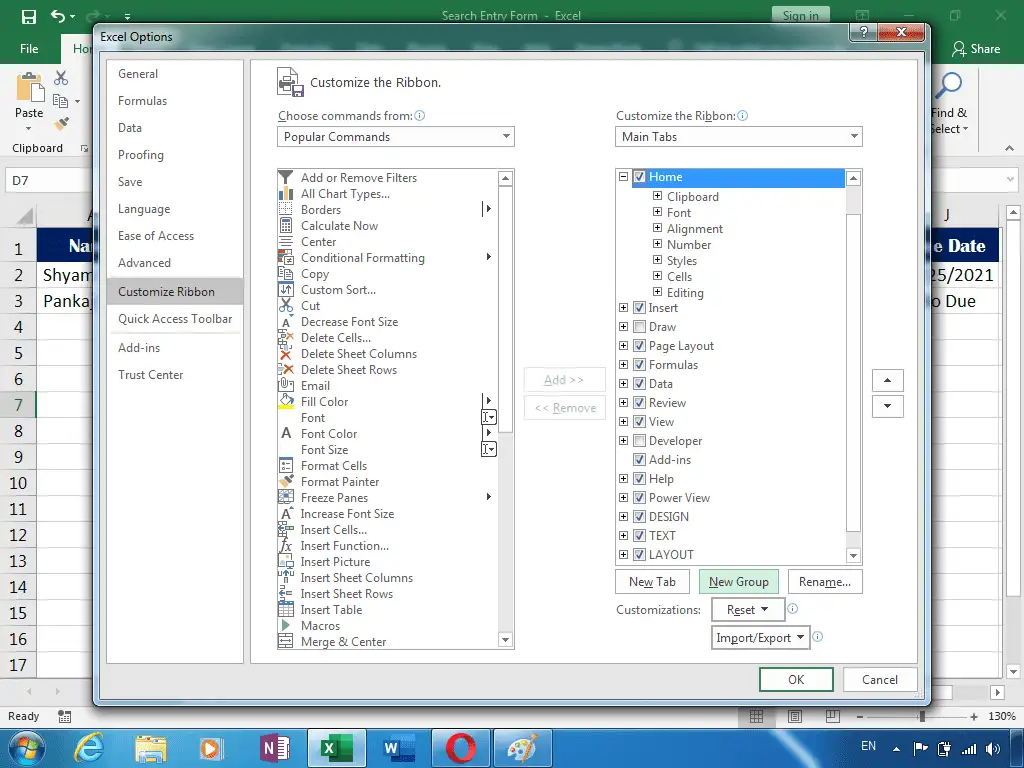This screenshot has height=768, width=1024.
Task: Select the Insert Function fx icon
Action: [x=285, y=545]
